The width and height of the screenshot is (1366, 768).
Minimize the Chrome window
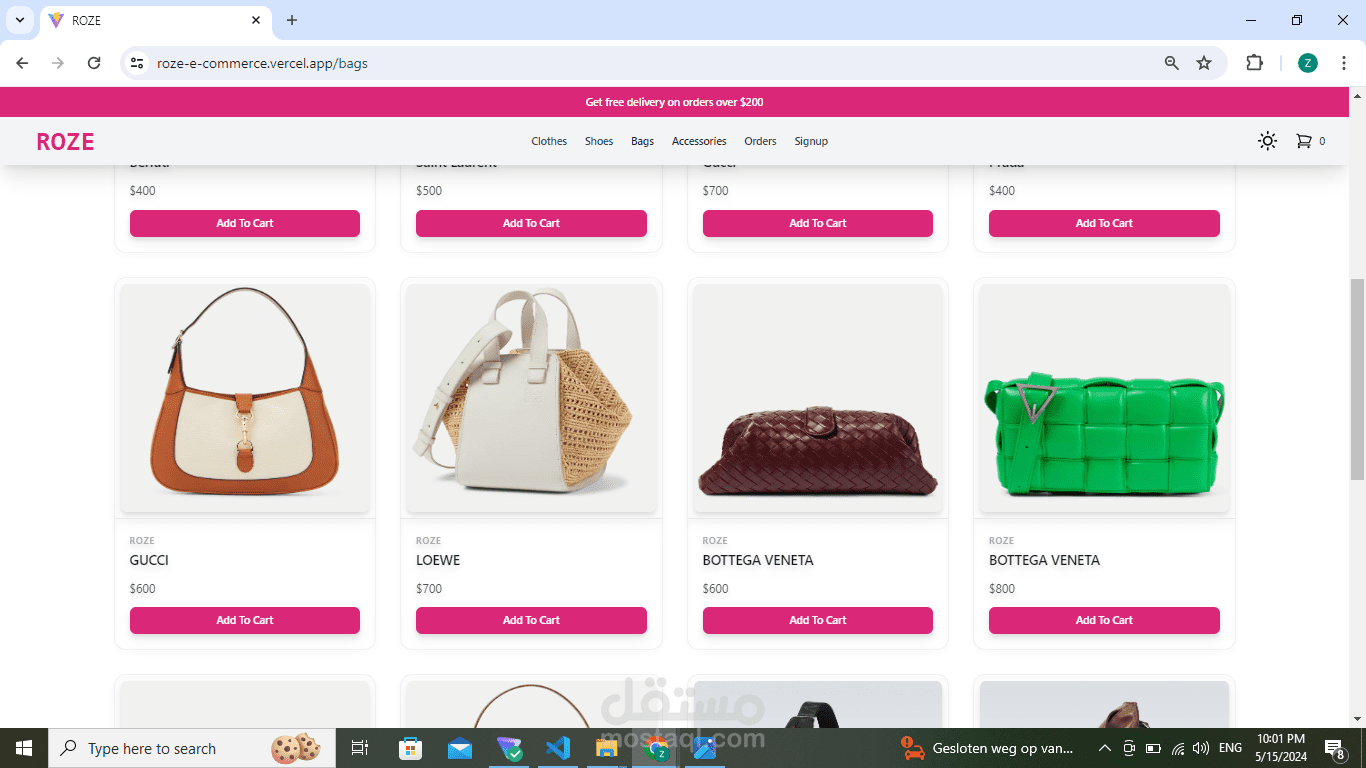click(1251, 20)
